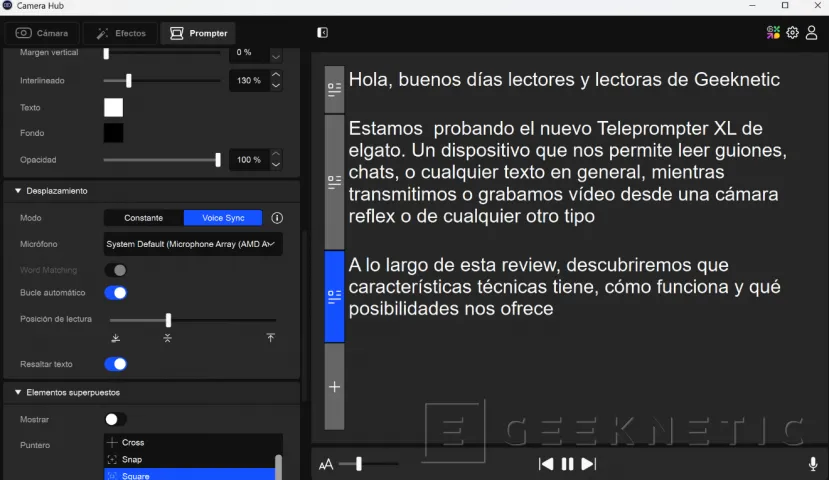Click the "Estamos probando el nuevo Teleprompter" paragraph
The width and height of the screenshot is (829, 480).
point(567,172)
